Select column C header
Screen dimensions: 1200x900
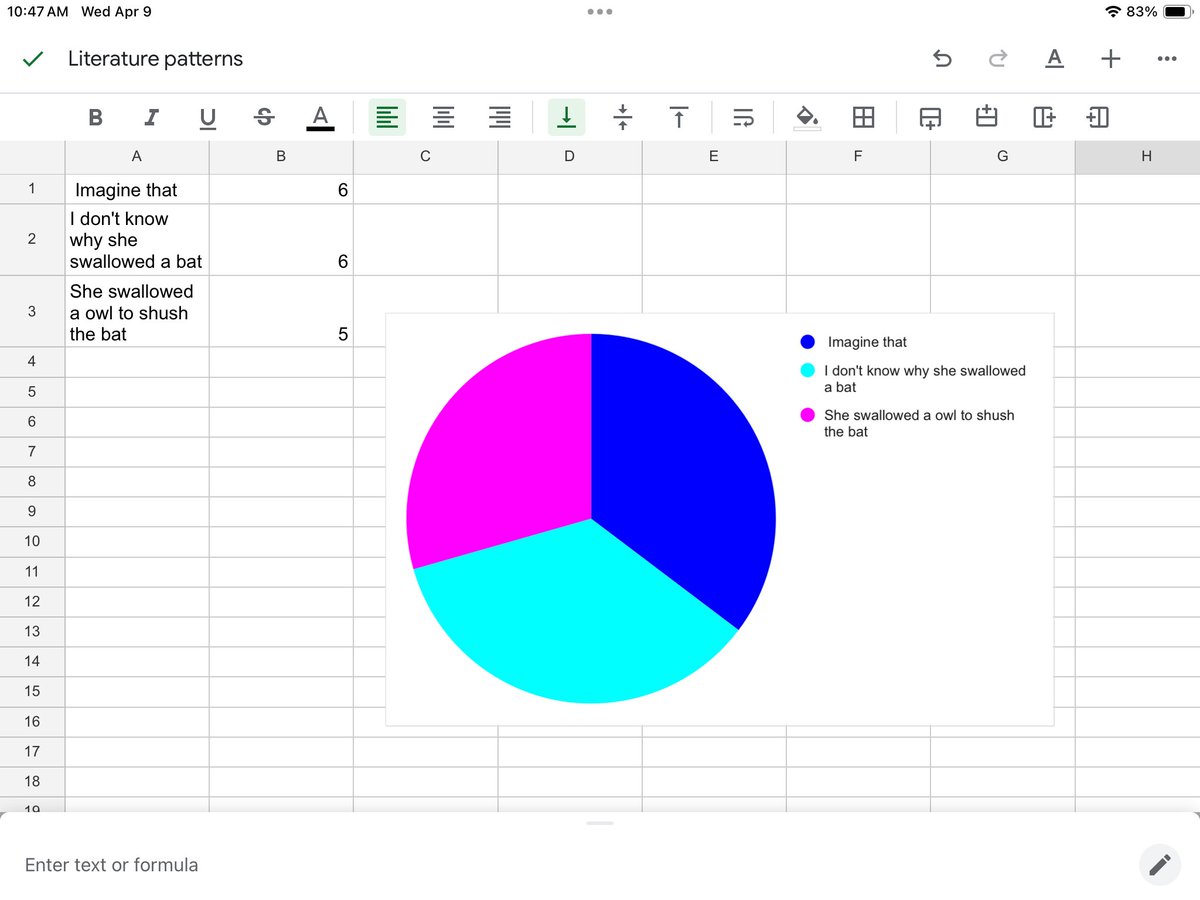(425, 156)
